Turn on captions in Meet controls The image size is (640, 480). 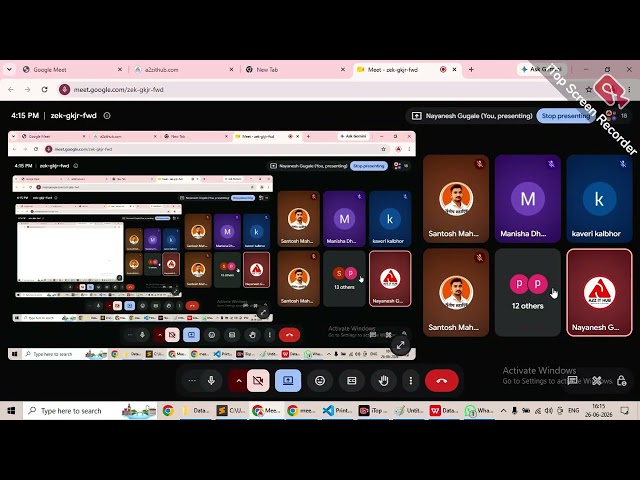point(351,380)
